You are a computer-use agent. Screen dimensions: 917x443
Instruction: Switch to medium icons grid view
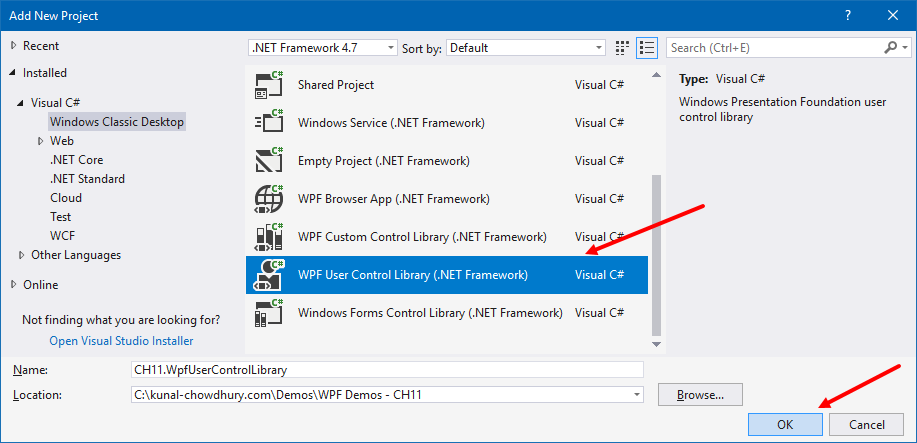click(623, 47)
